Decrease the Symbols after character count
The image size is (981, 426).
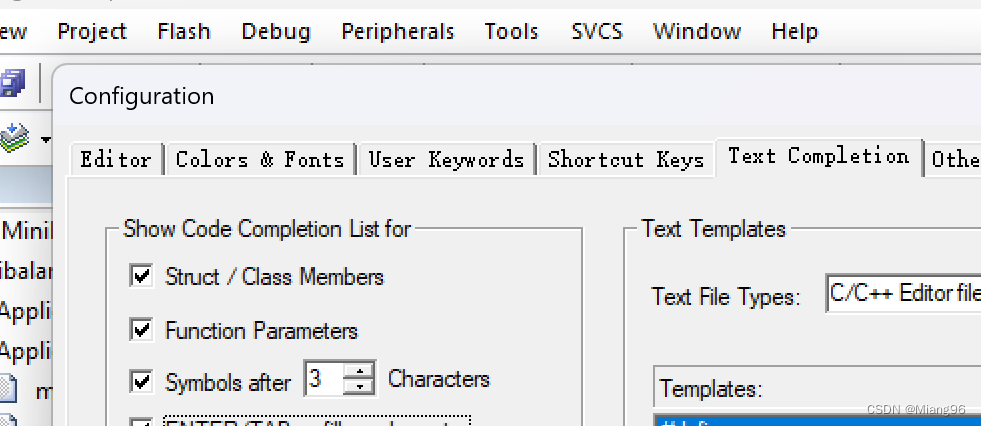pos(359,387)
